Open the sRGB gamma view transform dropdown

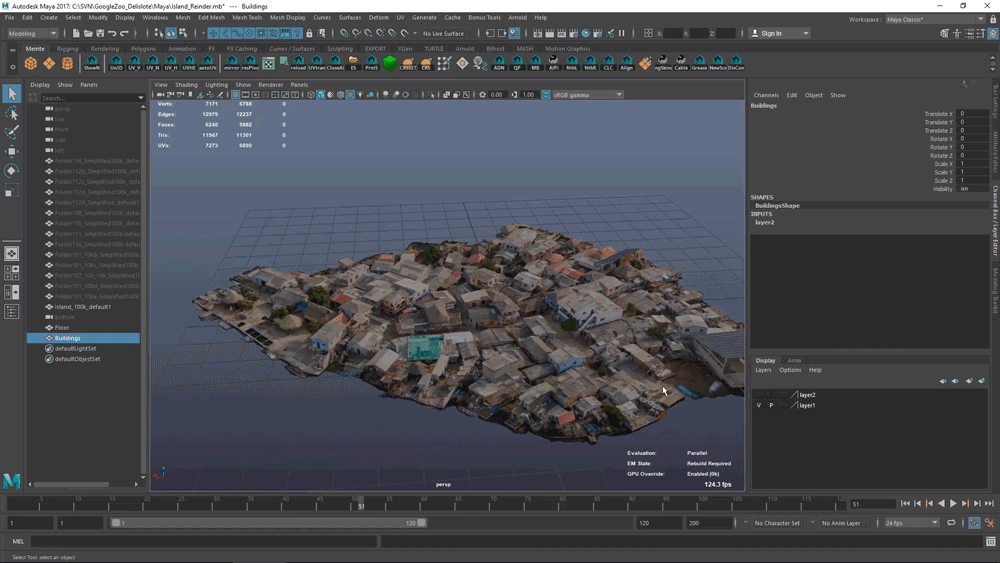tap(587, 94)
